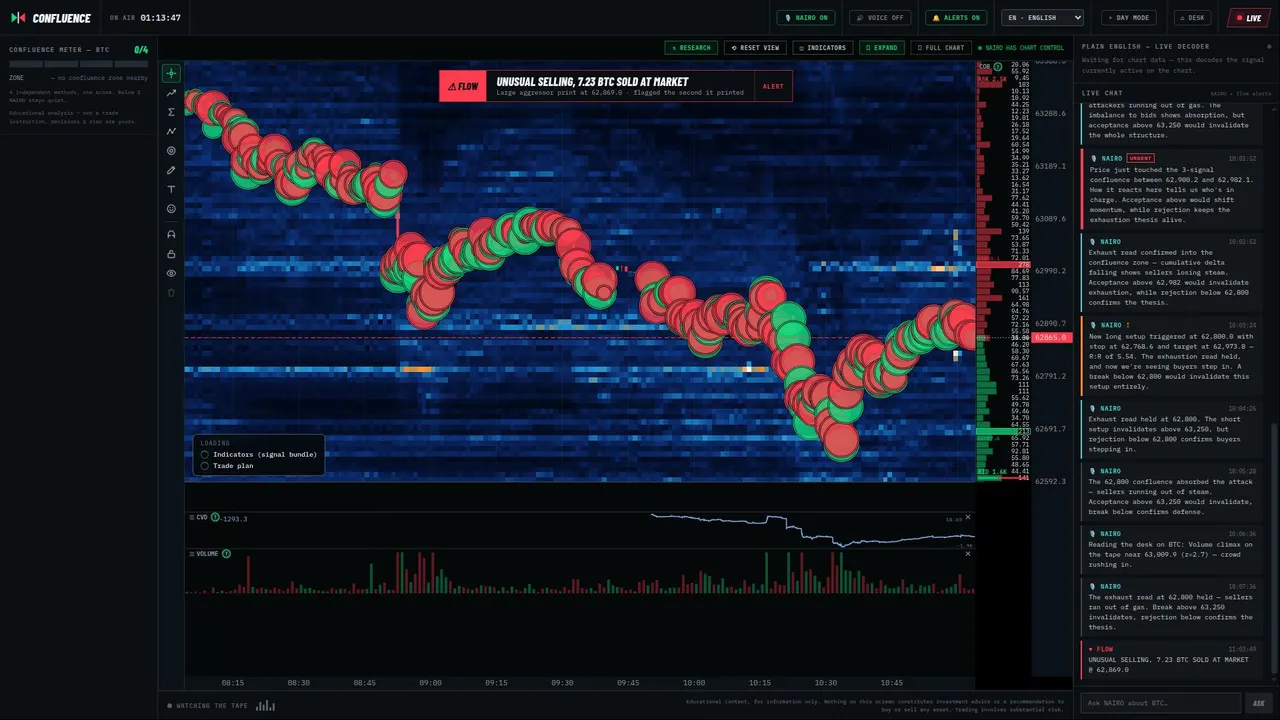Click the RESEARCH button
Screen dimensions: 1280x720
691,47
